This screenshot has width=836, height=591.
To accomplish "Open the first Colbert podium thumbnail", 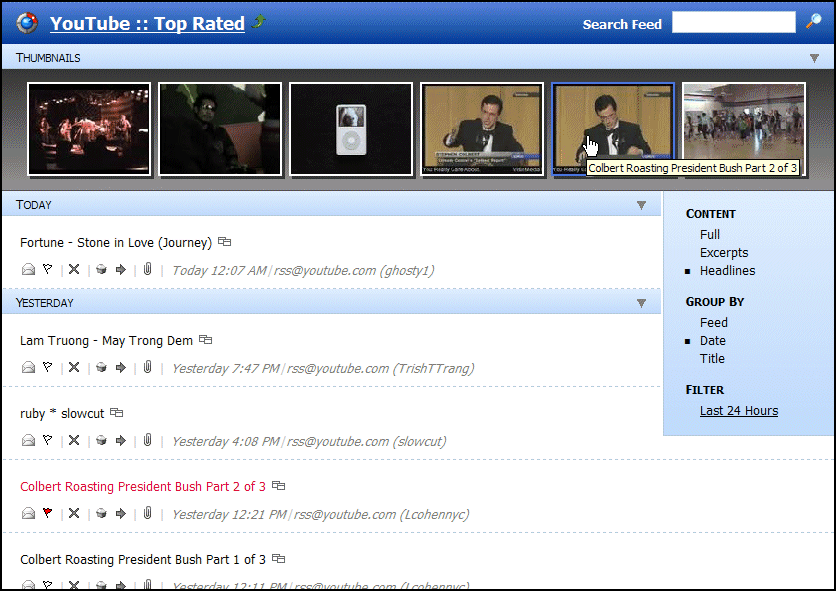I will 482,129.
